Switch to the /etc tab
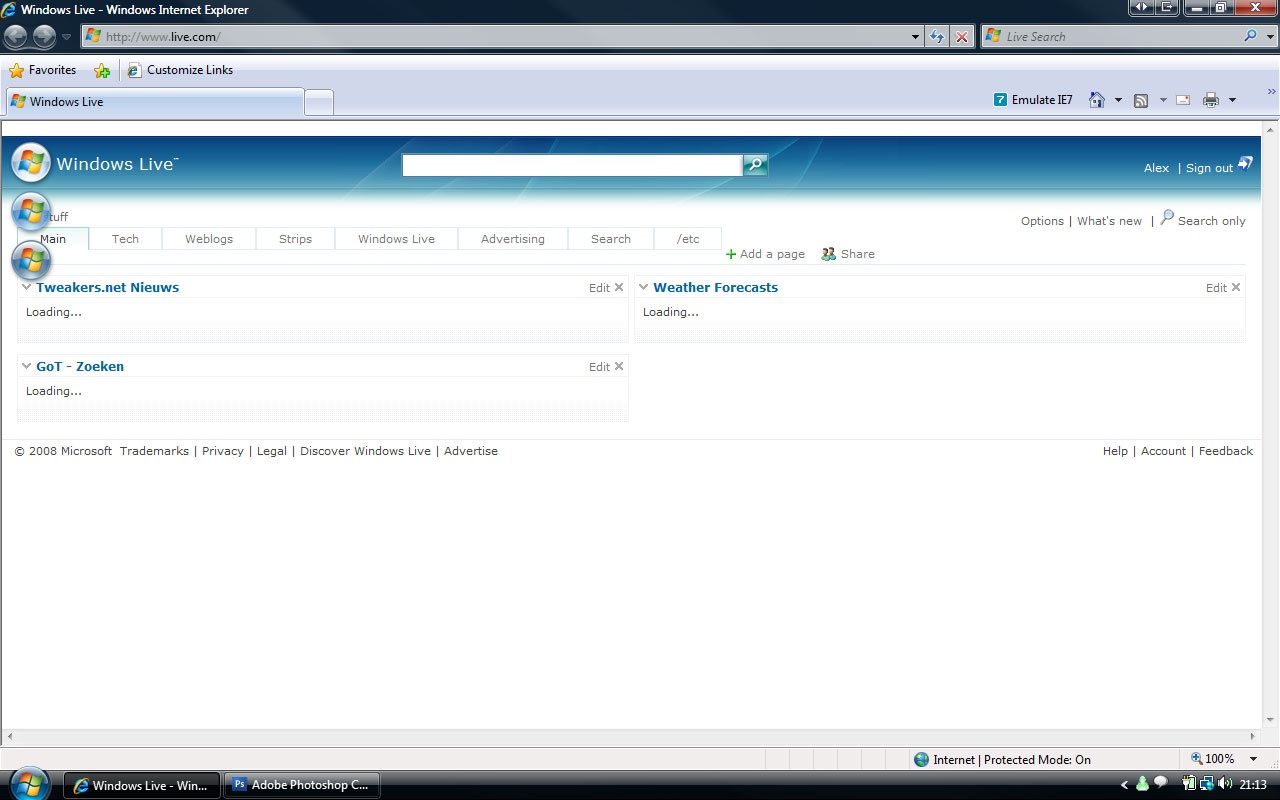This screenshot has width=1280, height=800. pos(688,239)
